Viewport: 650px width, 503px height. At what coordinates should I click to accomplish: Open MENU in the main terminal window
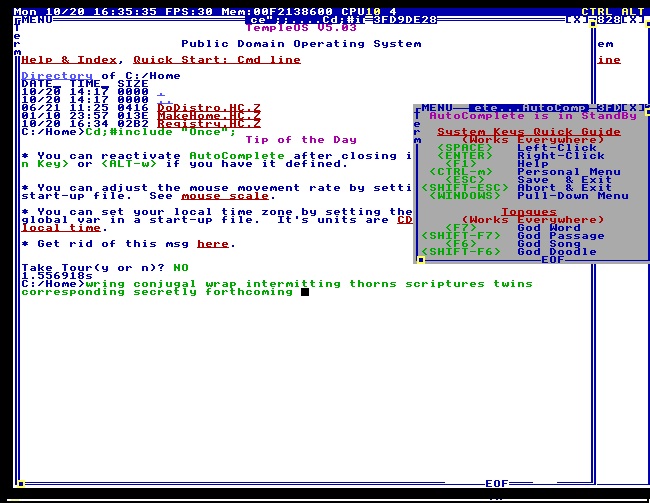coord(37,19)
